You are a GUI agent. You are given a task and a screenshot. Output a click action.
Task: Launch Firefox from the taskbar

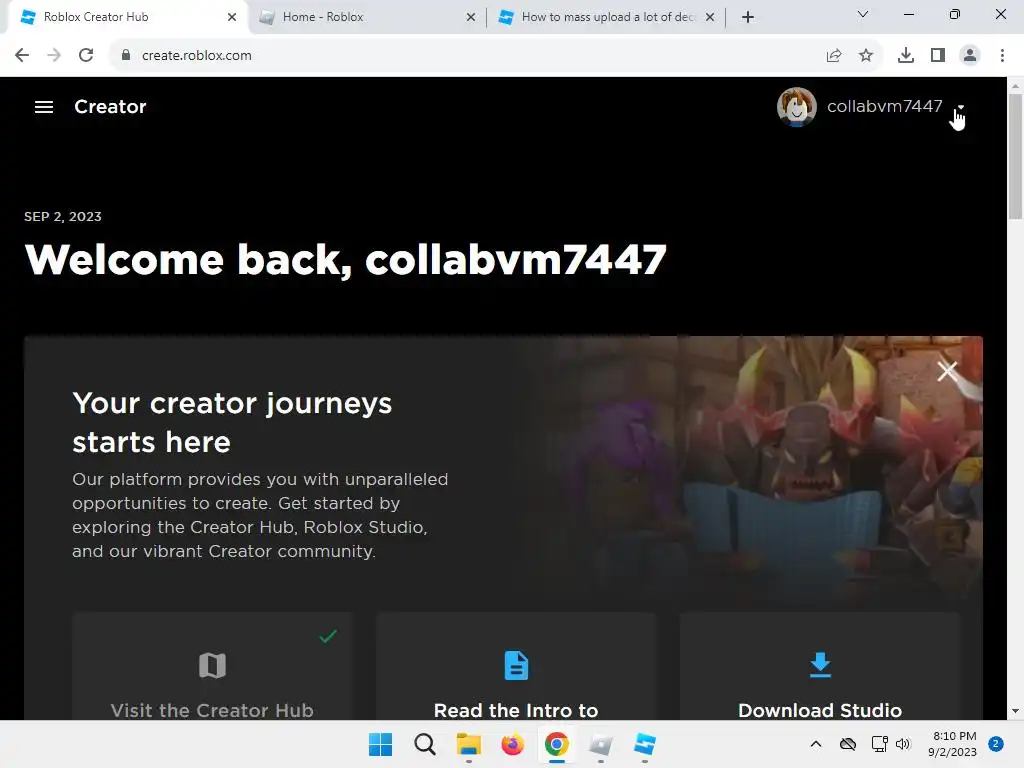click(513, 744)
